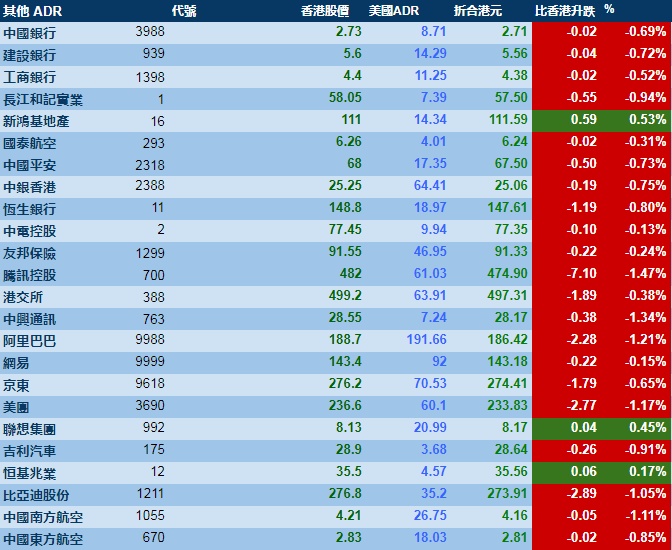This screenshot has width=672, height=550.
Task: Click the -0.85% percentage cell
Action: (645, 537)
